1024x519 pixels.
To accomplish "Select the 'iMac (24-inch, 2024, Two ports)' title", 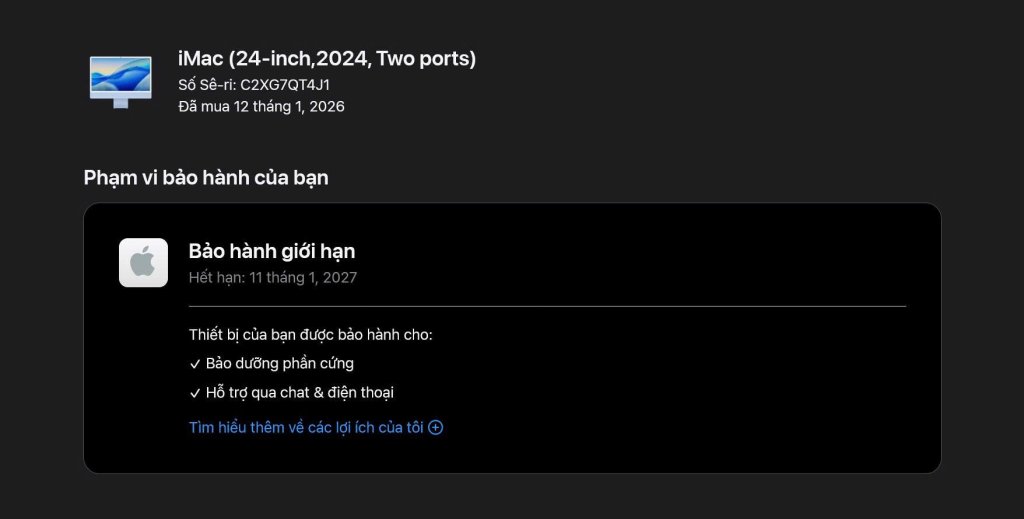I will click(327, 59).
